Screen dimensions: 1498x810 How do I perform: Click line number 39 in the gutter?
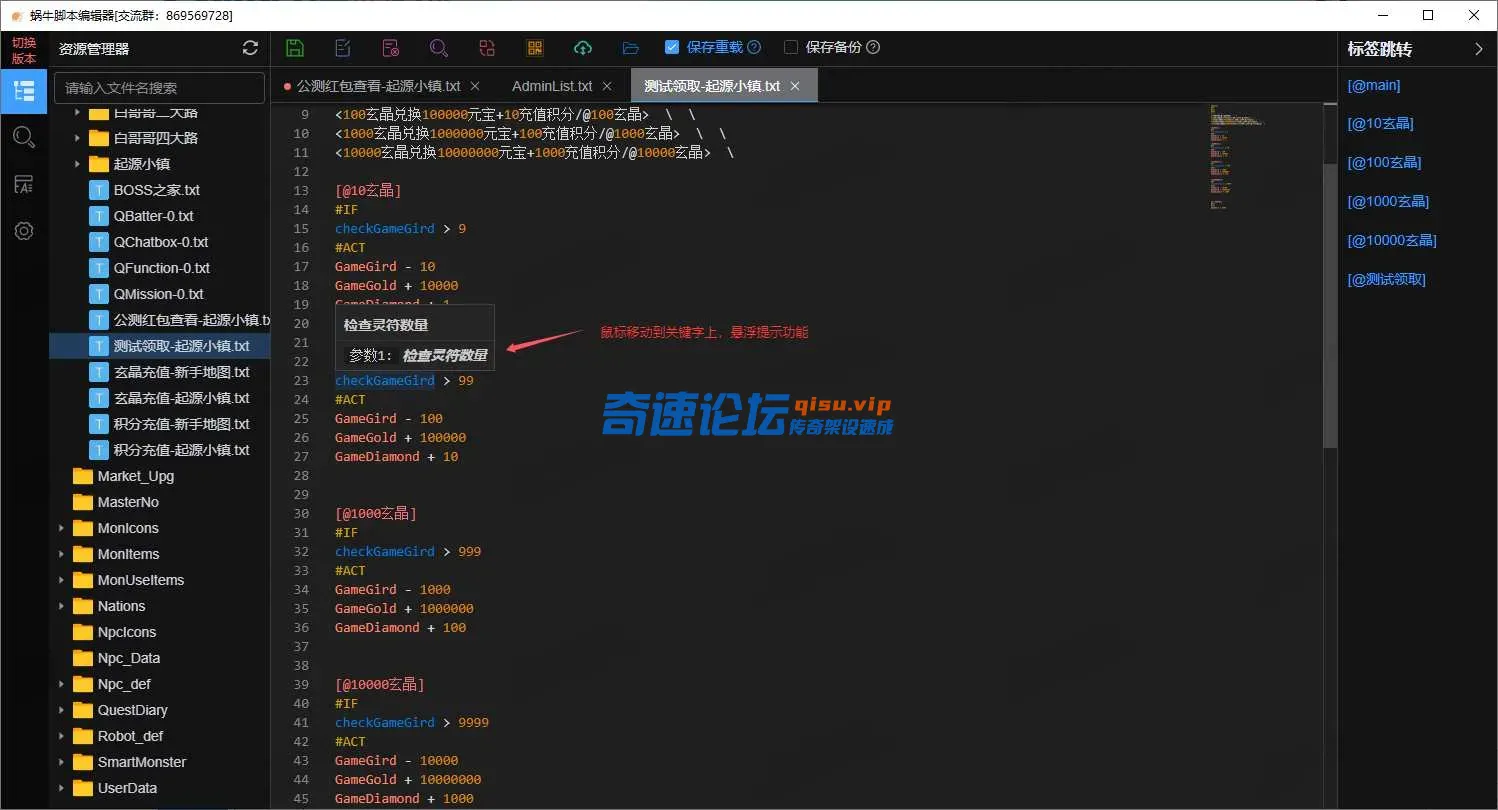point(301,684)
